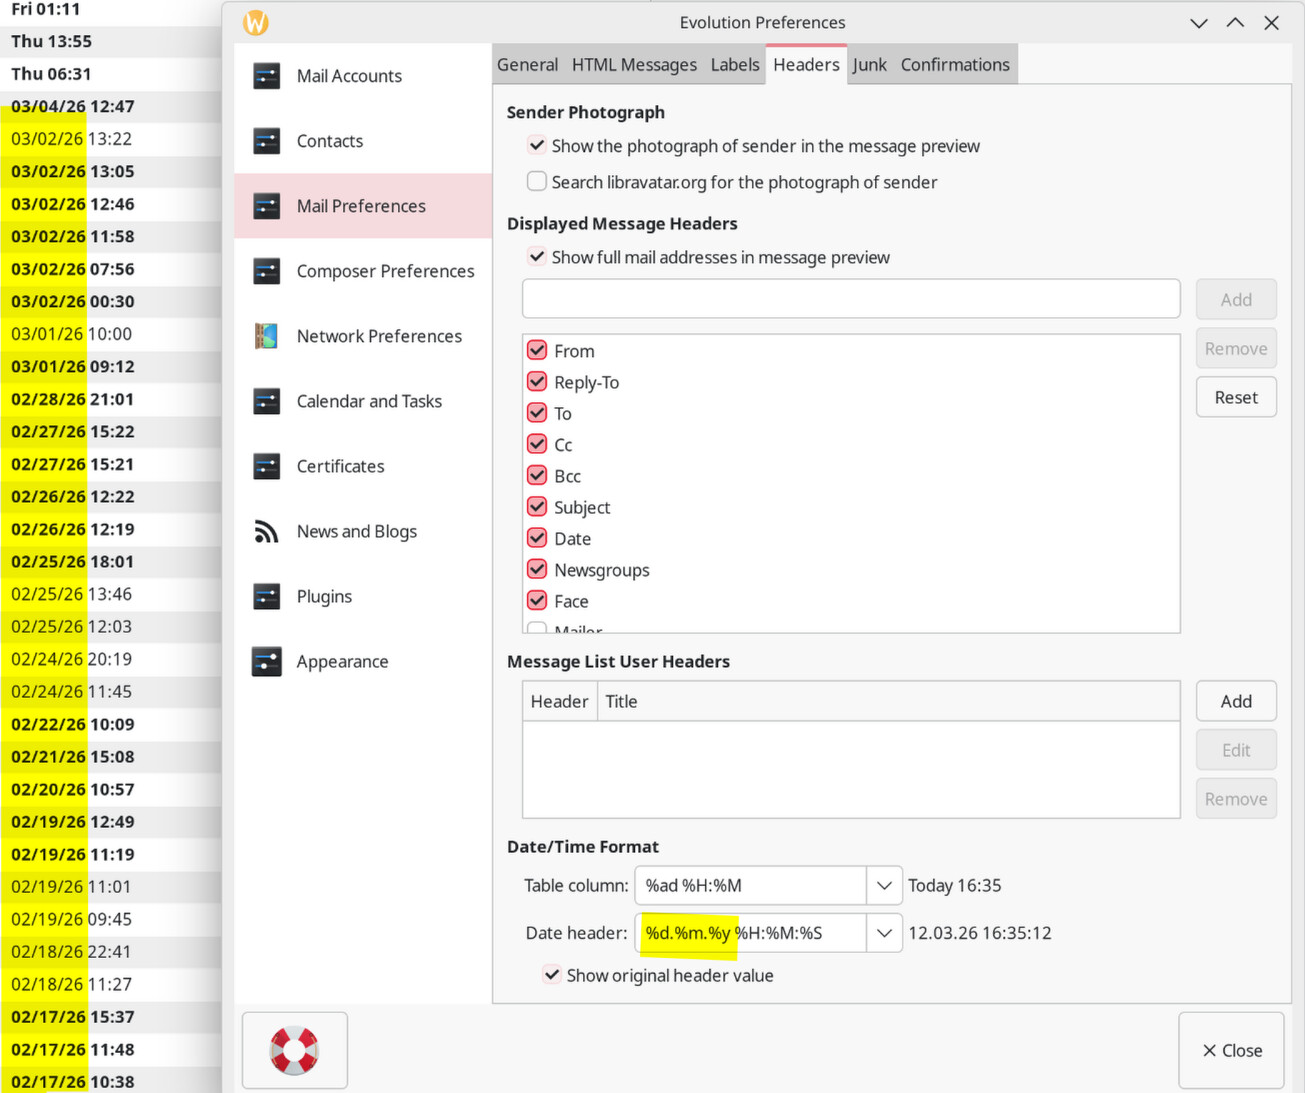Viewport: 1305px width, 1093px height.
Task: Open Calendar and Tasks icon
Action: (x=267, y=401)
